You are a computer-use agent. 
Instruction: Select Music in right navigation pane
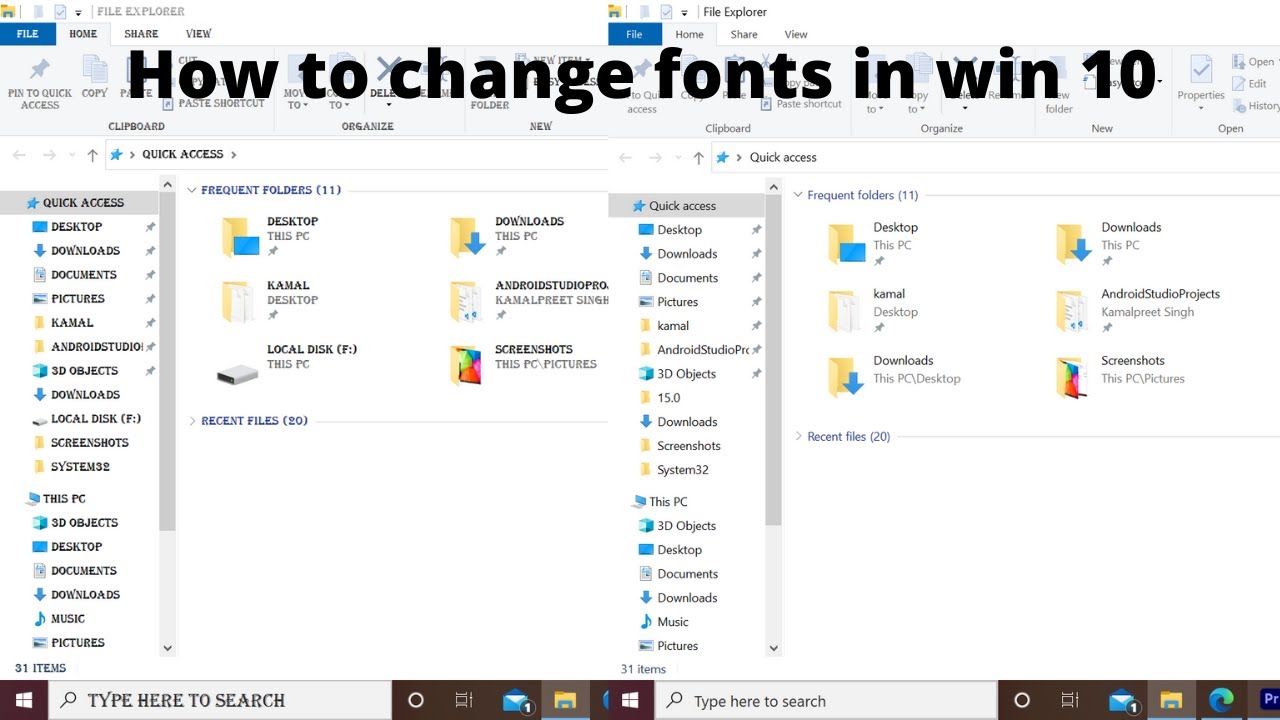[x=673, y=622]
